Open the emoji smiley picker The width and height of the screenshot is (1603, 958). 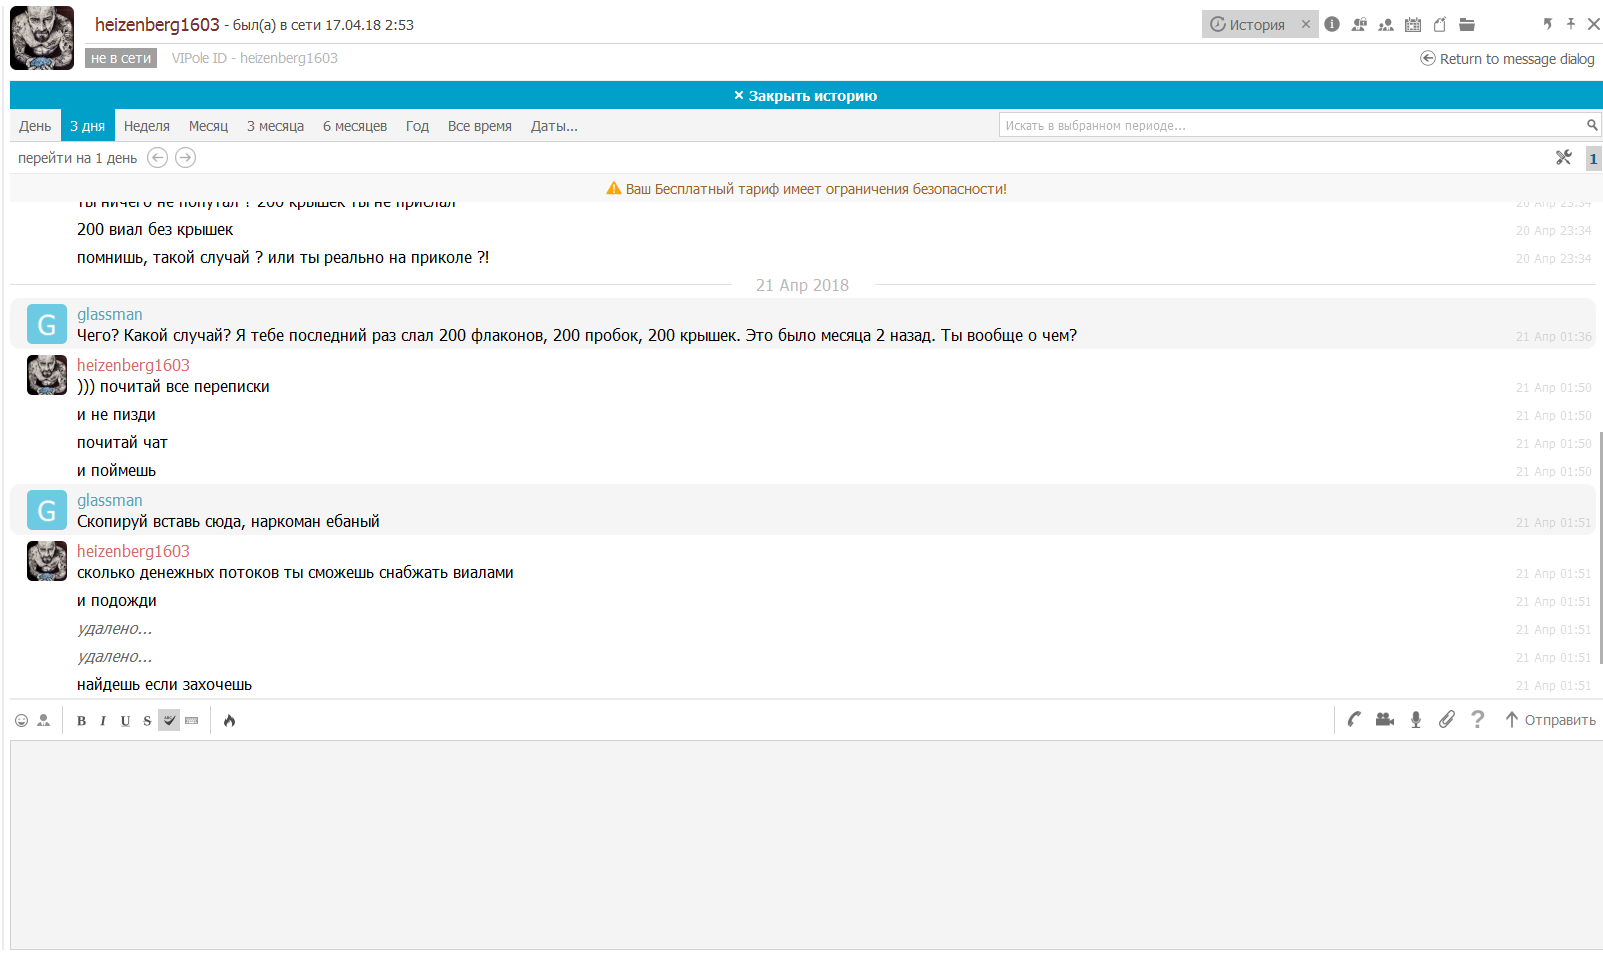pos(21,720)
